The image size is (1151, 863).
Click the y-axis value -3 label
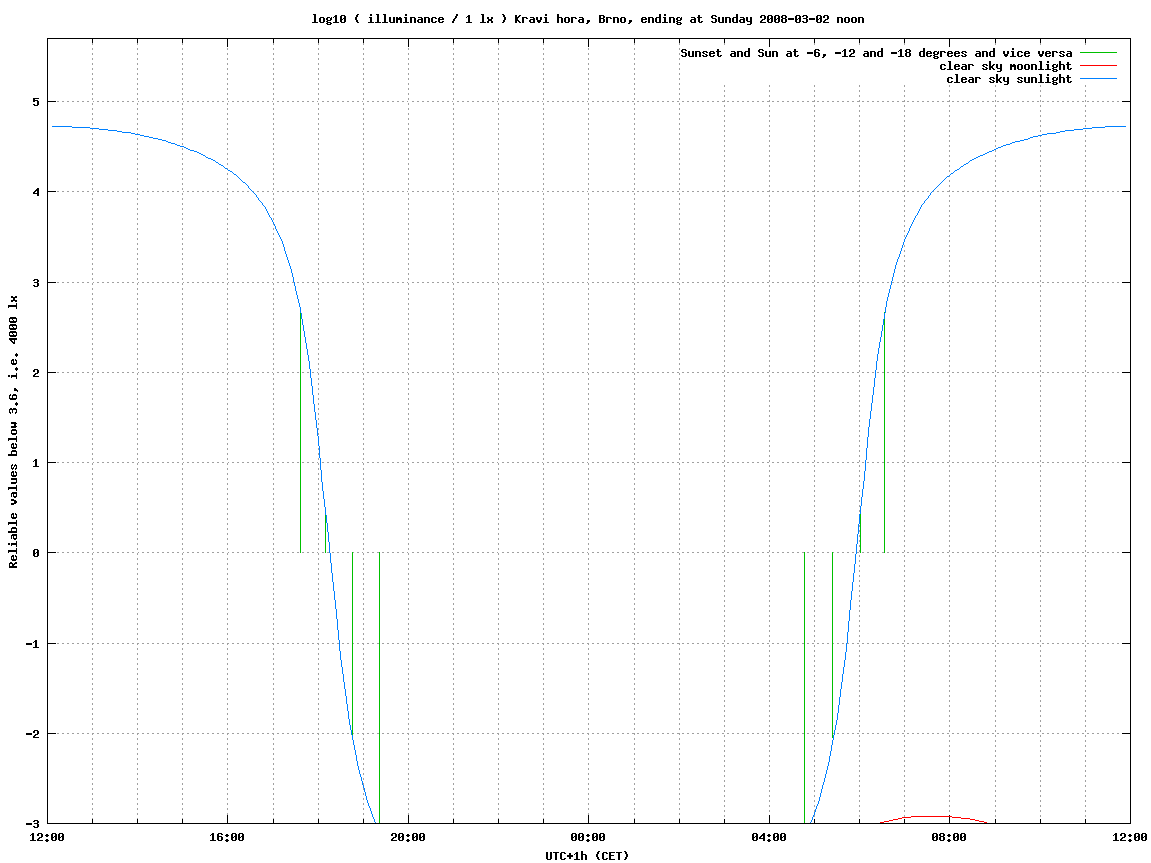(32, 824)
